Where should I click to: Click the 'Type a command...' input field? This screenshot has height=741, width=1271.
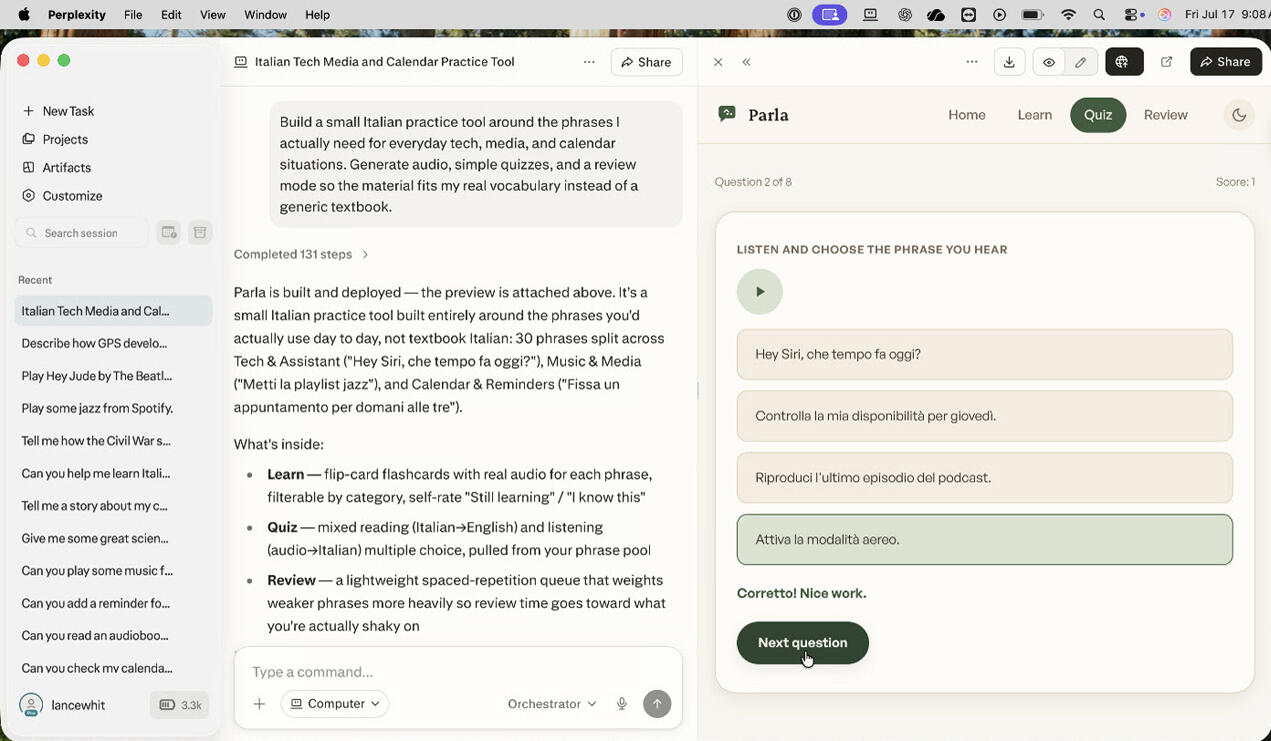pyautogui.click(x=458, y=672)
